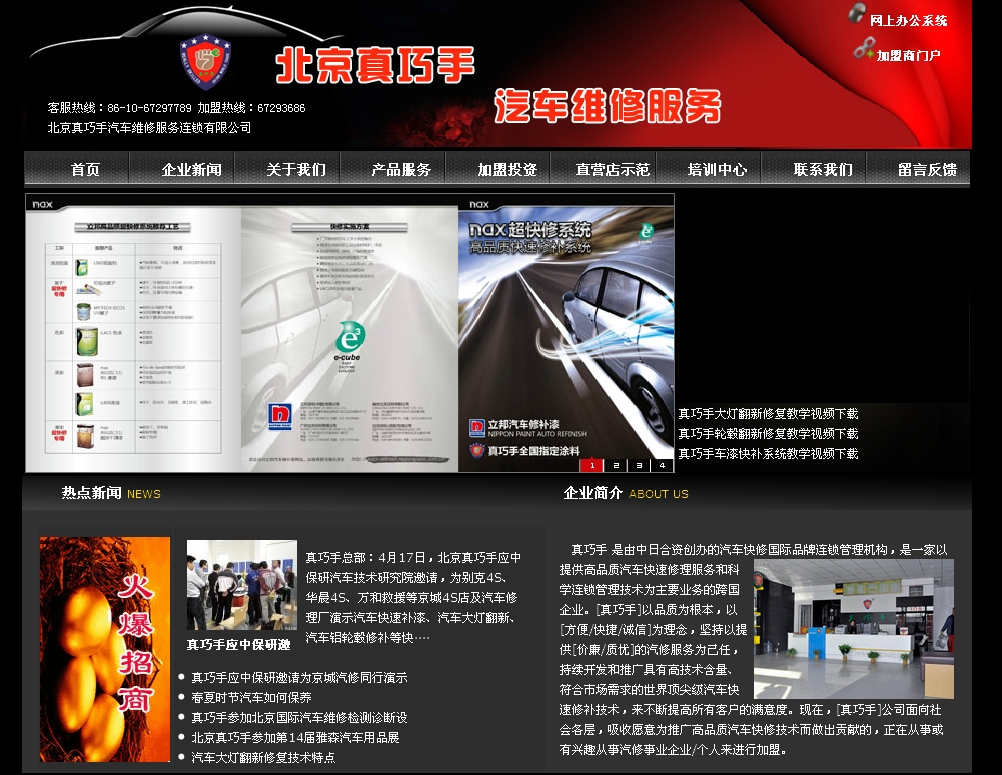The width and height of the screenshot is (1002, 775).
Task: Open 真巧手大灯翻新修复教学视频下载 link
Action: [768, 414]
